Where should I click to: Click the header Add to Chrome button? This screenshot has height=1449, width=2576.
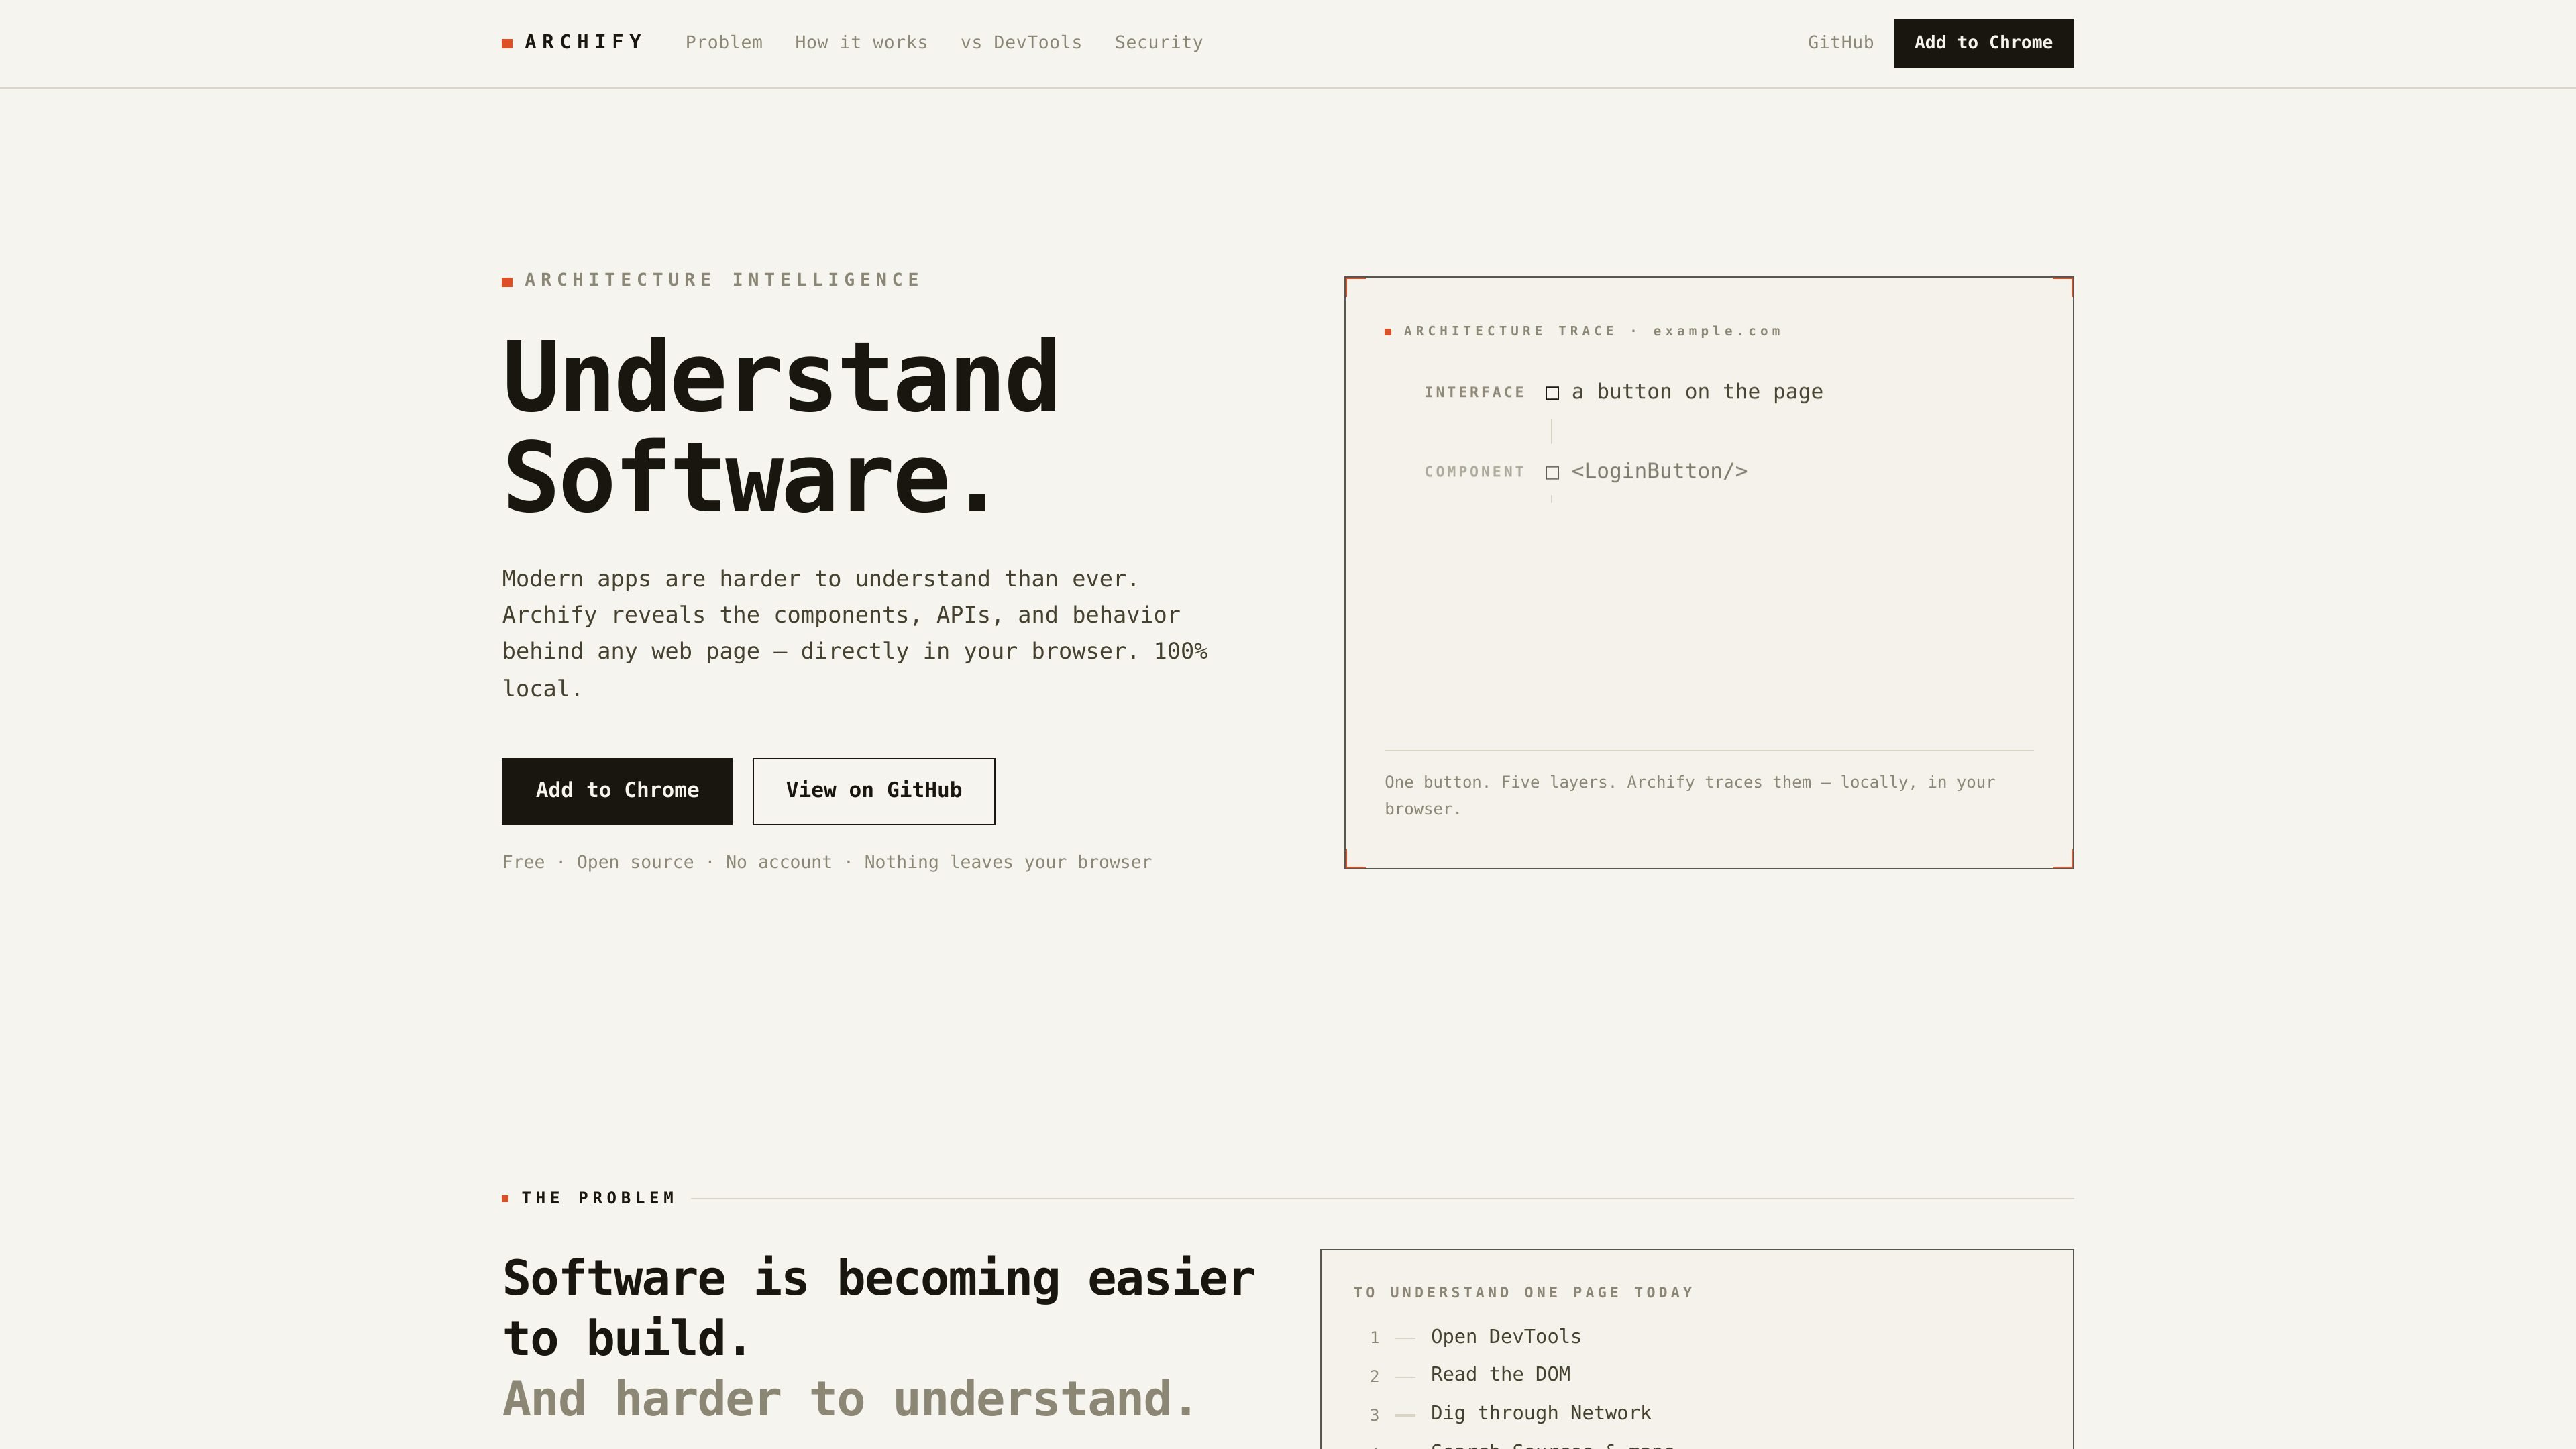(1983, 43)
